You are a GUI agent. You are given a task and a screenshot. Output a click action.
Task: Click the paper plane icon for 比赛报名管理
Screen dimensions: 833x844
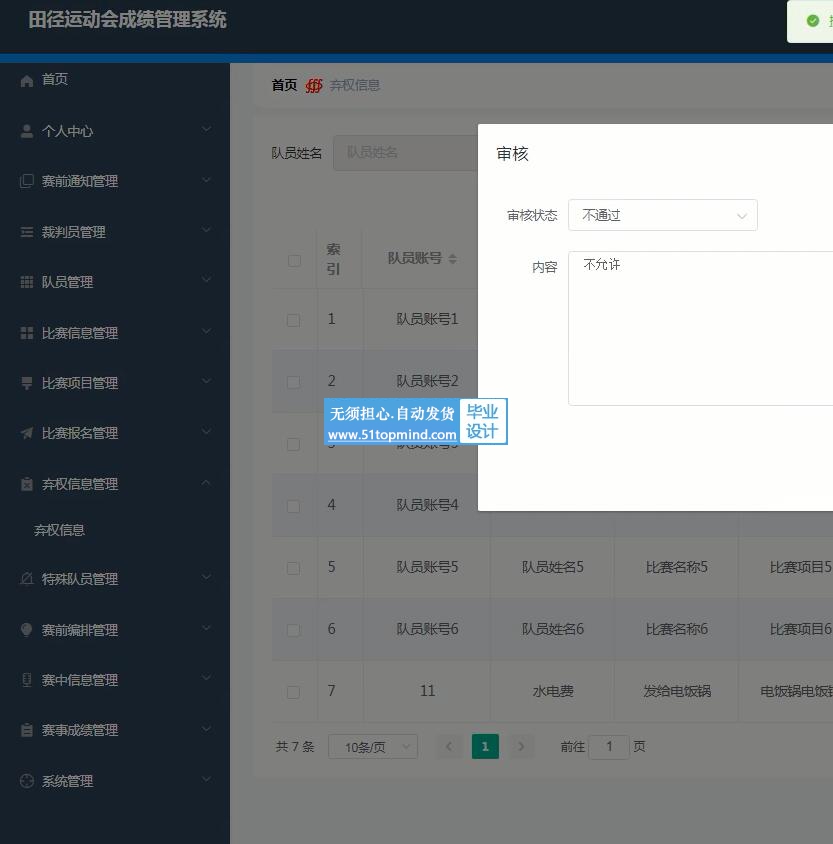click(26, 433)
